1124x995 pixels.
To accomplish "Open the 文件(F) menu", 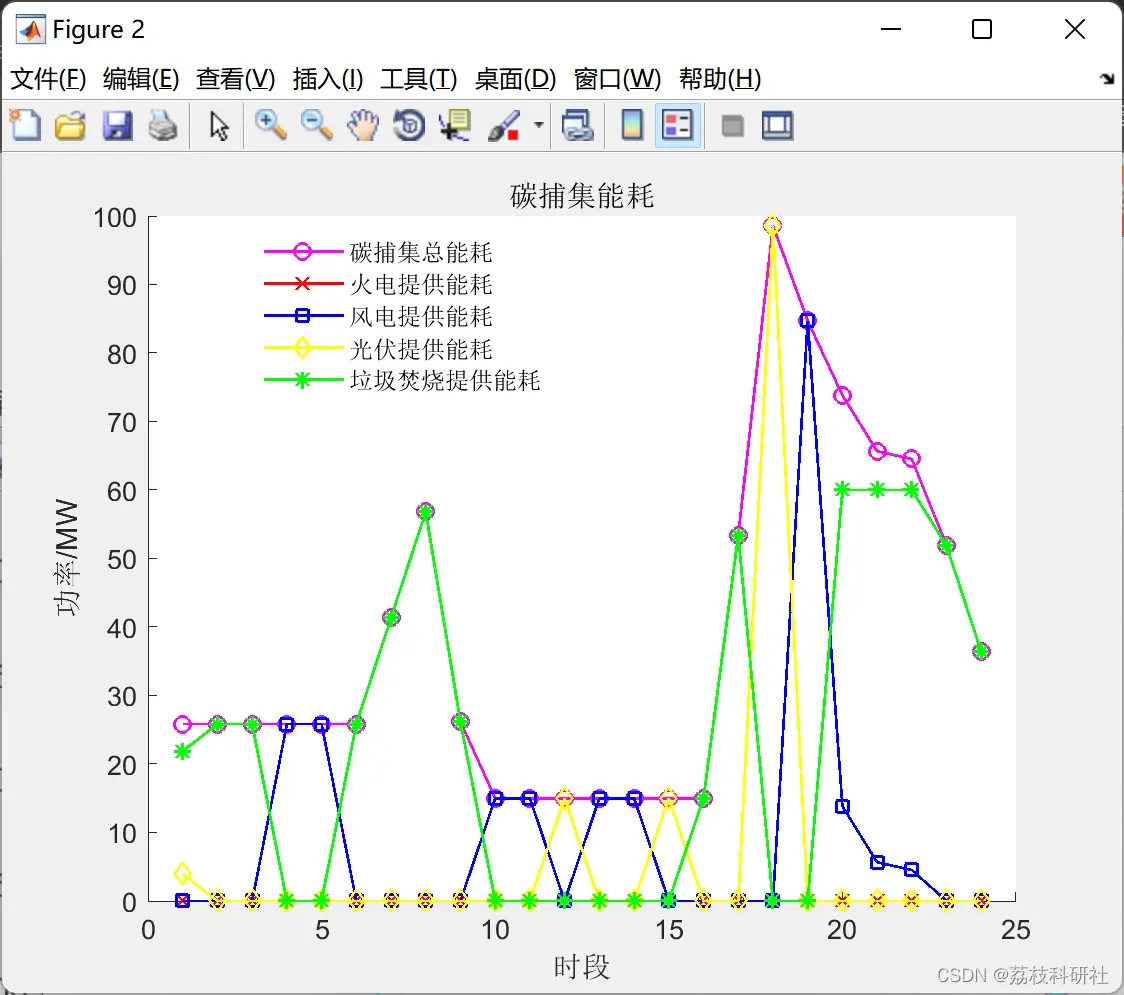I will point(48,78).
